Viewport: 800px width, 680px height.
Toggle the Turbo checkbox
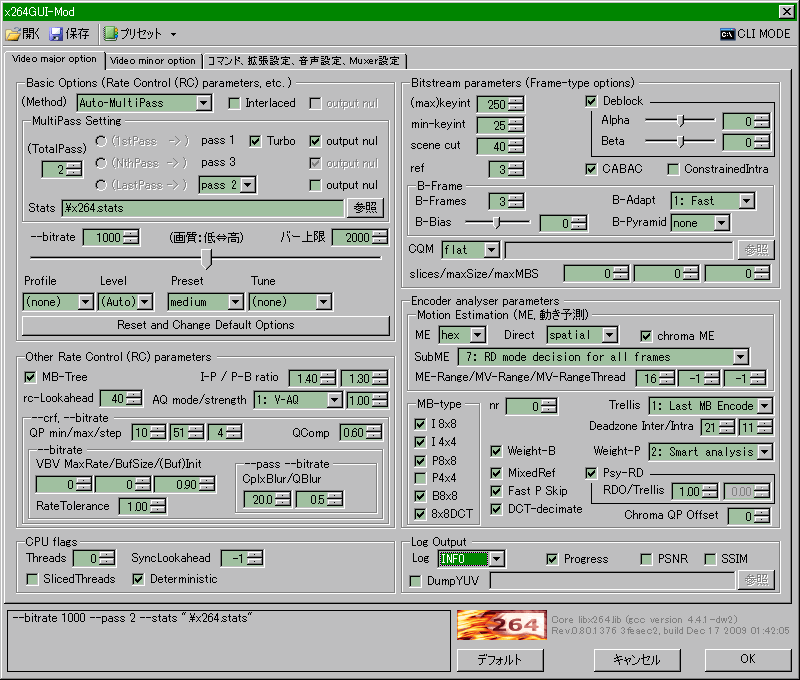click(x=255, y=141)
